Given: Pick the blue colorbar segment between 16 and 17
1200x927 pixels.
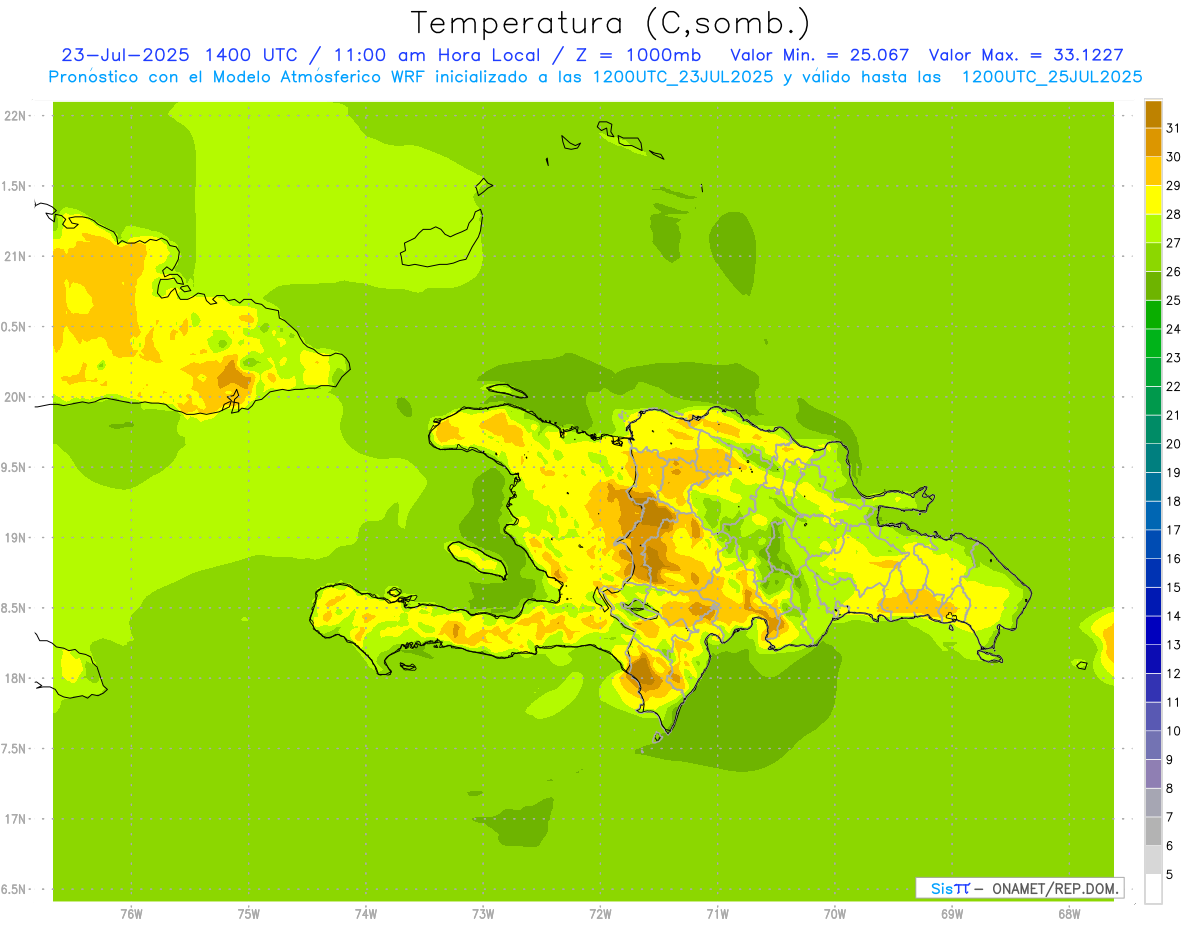Looking at the screenshot, I should click(1153, 544).
